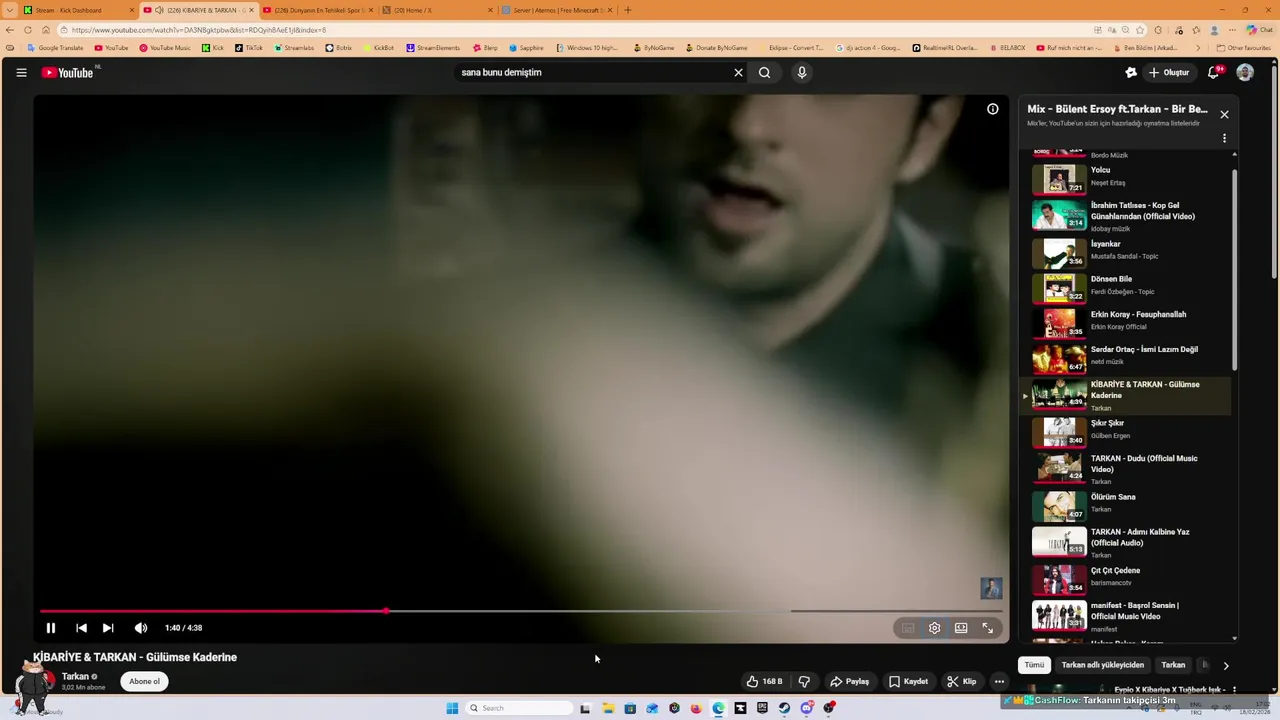This screenshot has height=720, width=1280.
Task: Show video info card icon
Action: tap(992, 109)
